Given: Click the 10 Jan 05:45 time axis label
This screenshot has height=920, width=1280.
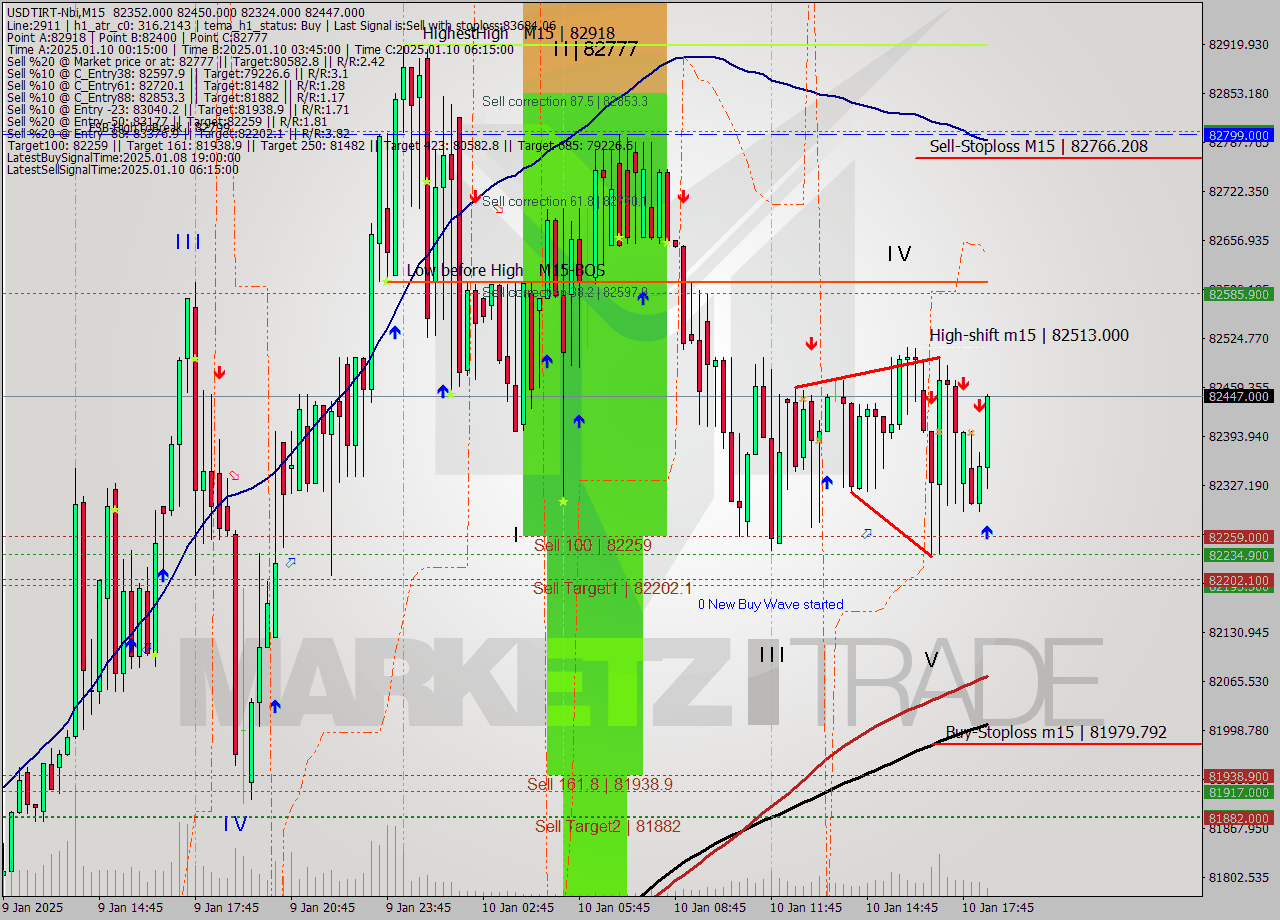Looking at the screenshot, I should (613, 908).
